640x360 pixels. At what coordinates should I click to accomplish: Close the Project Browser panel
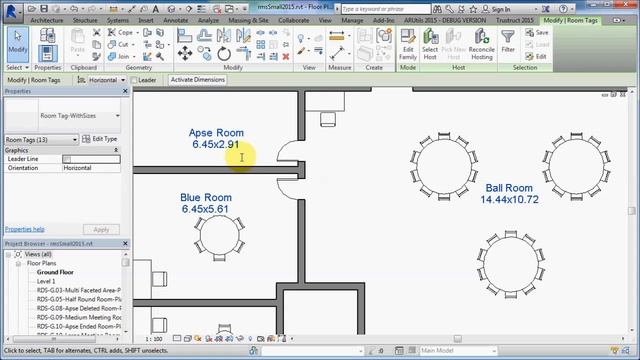[125, 243]
